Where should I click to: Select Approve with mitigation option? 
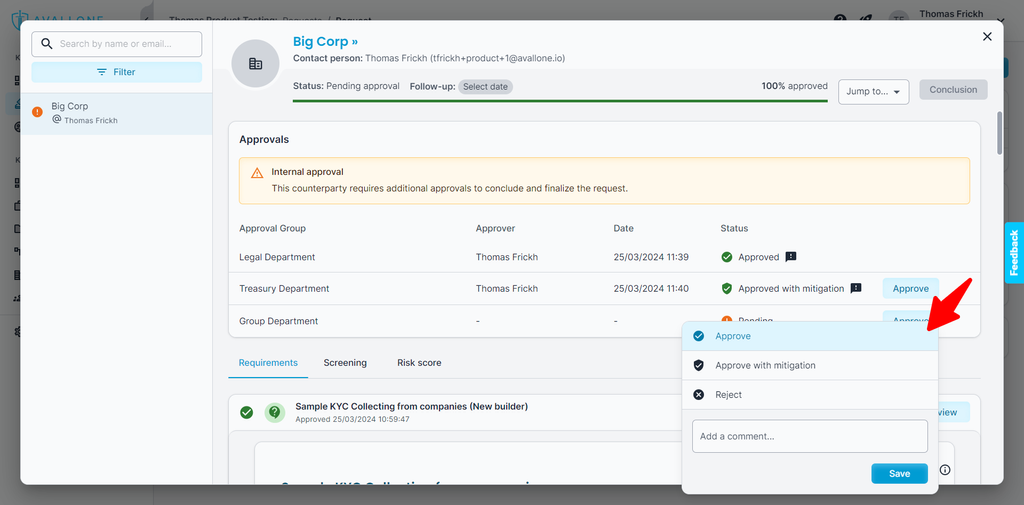point(810,365)
